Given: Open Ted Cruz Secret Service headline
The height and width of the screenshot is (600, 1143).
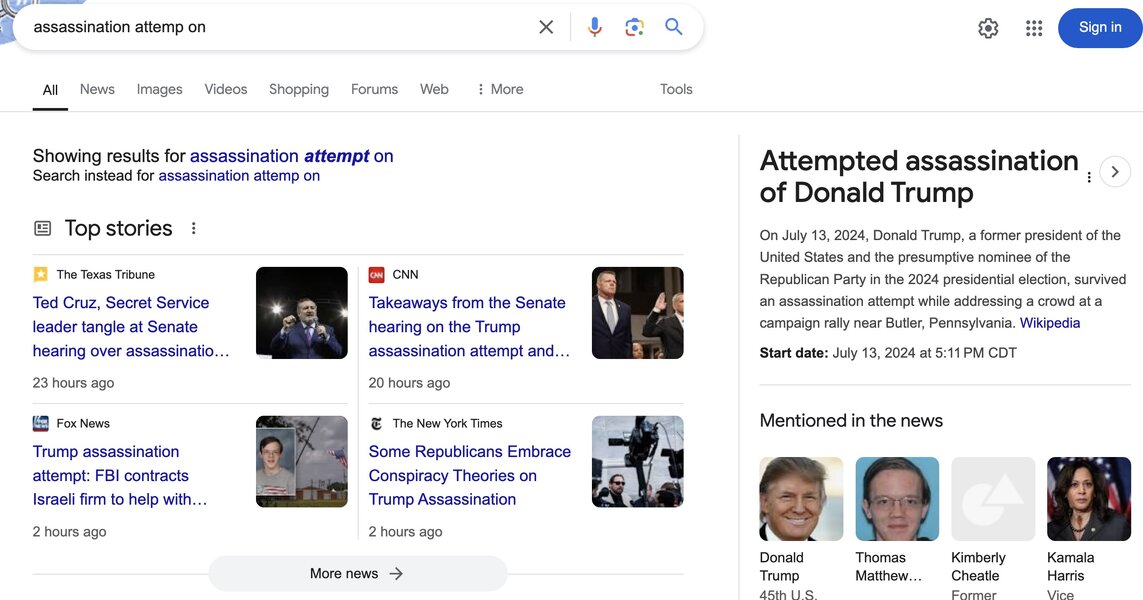Looking at the screenshot, I should (x=131, y=327).
